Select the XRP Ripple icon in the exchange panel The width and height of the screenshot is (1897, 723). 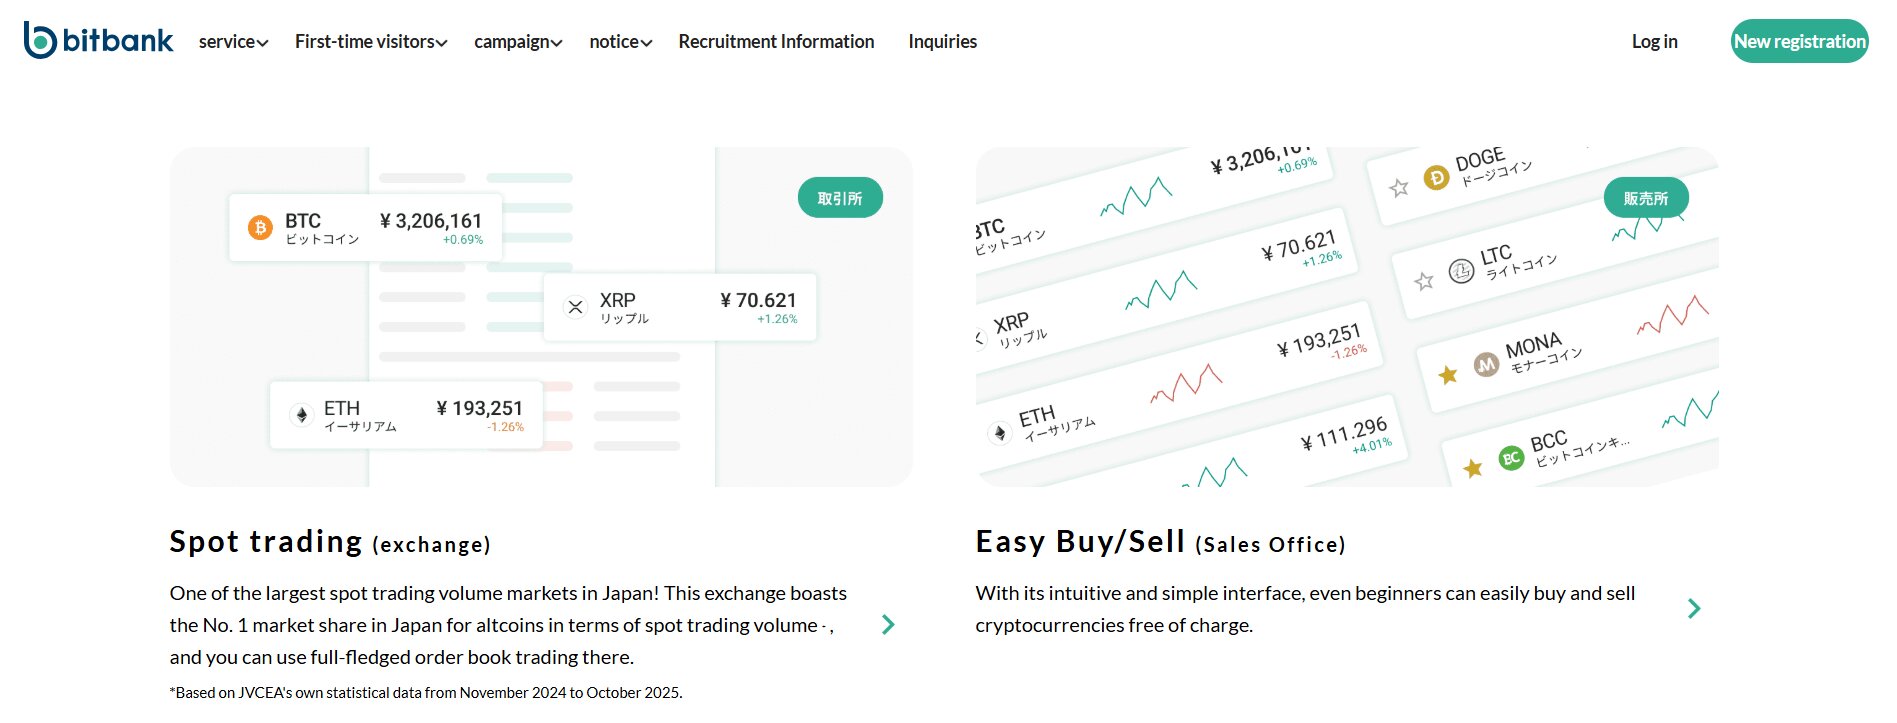[574, 307]
